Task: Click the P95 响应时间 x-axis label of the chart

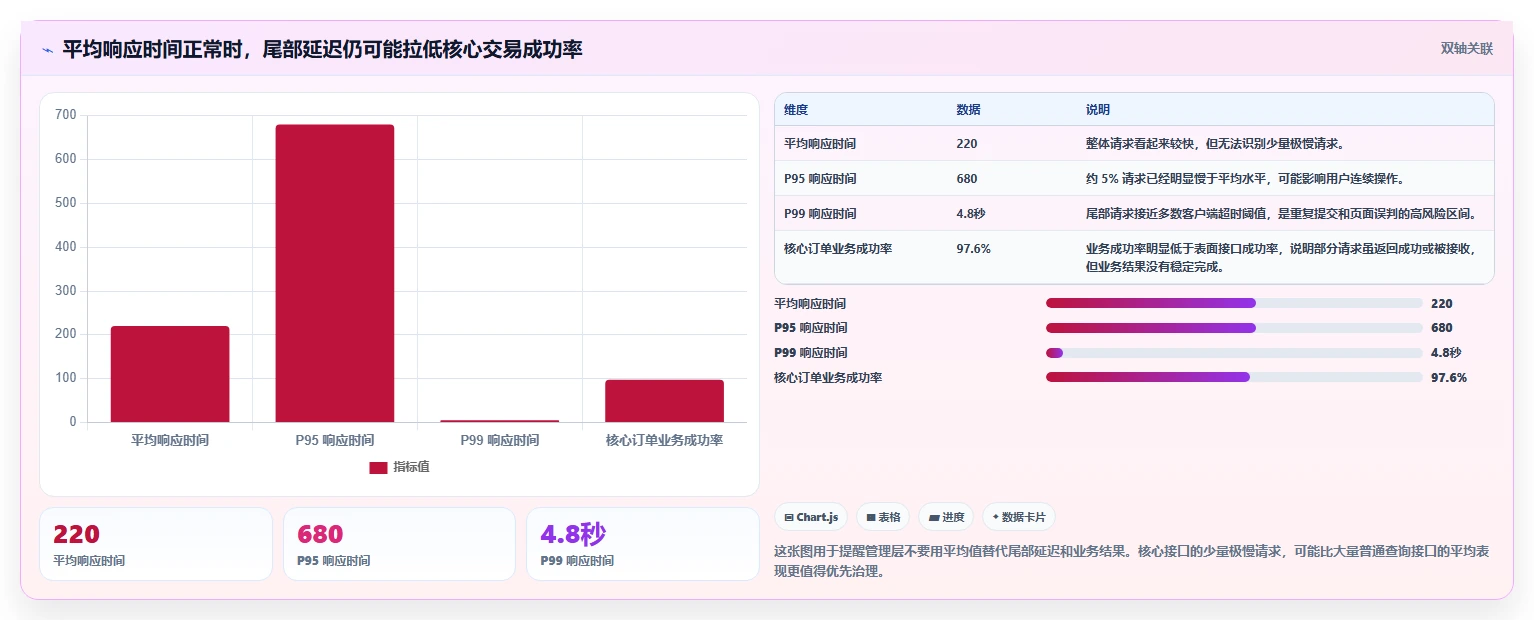Action: [335, 440]
